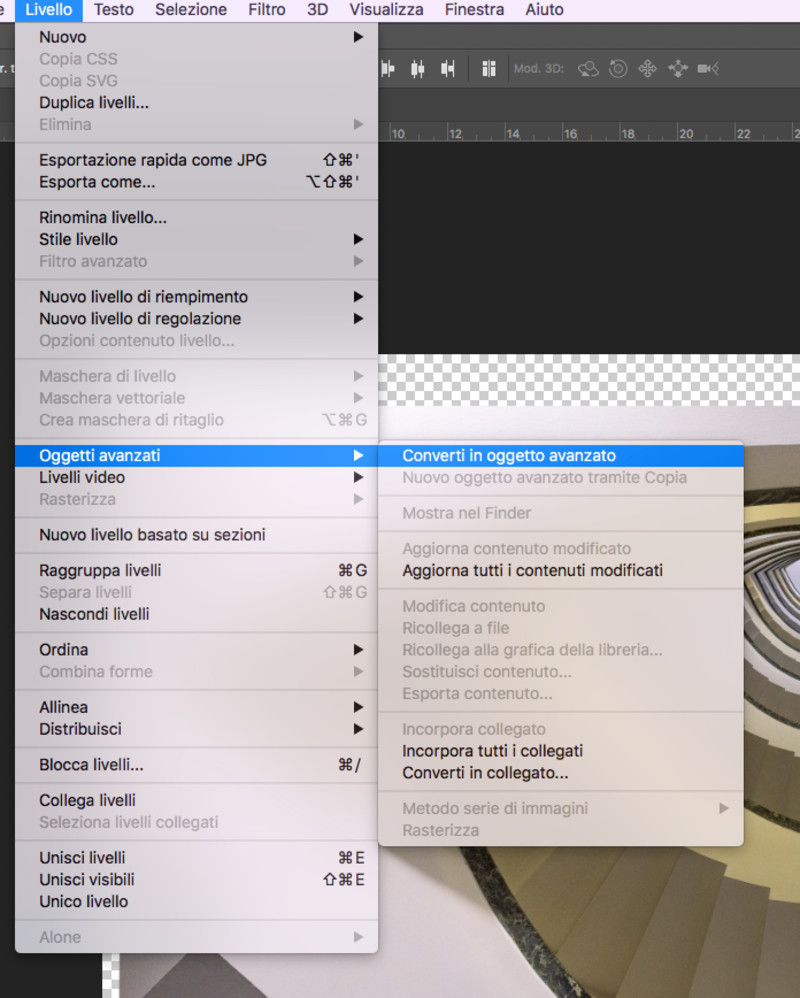Click the horizontal ruler at mark 16

tap(570, 133)
